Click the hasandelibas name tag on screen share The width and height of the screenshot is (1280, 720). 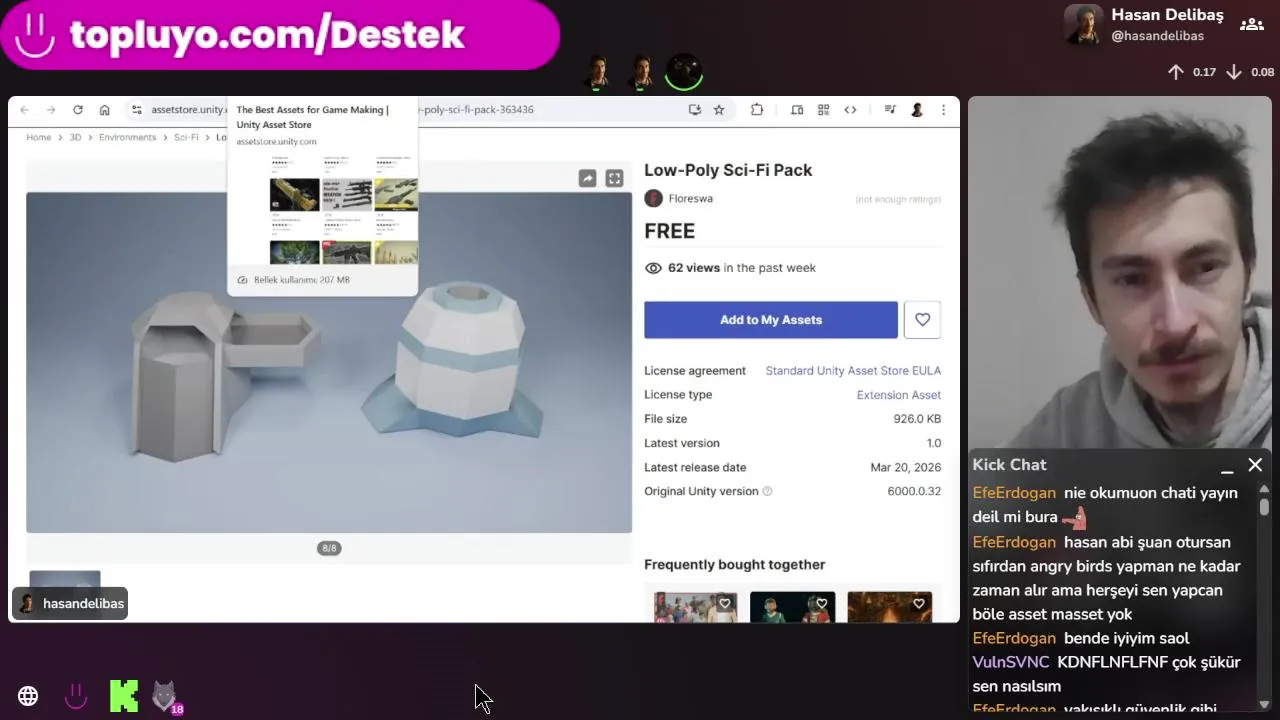click(x=70, y=603)
